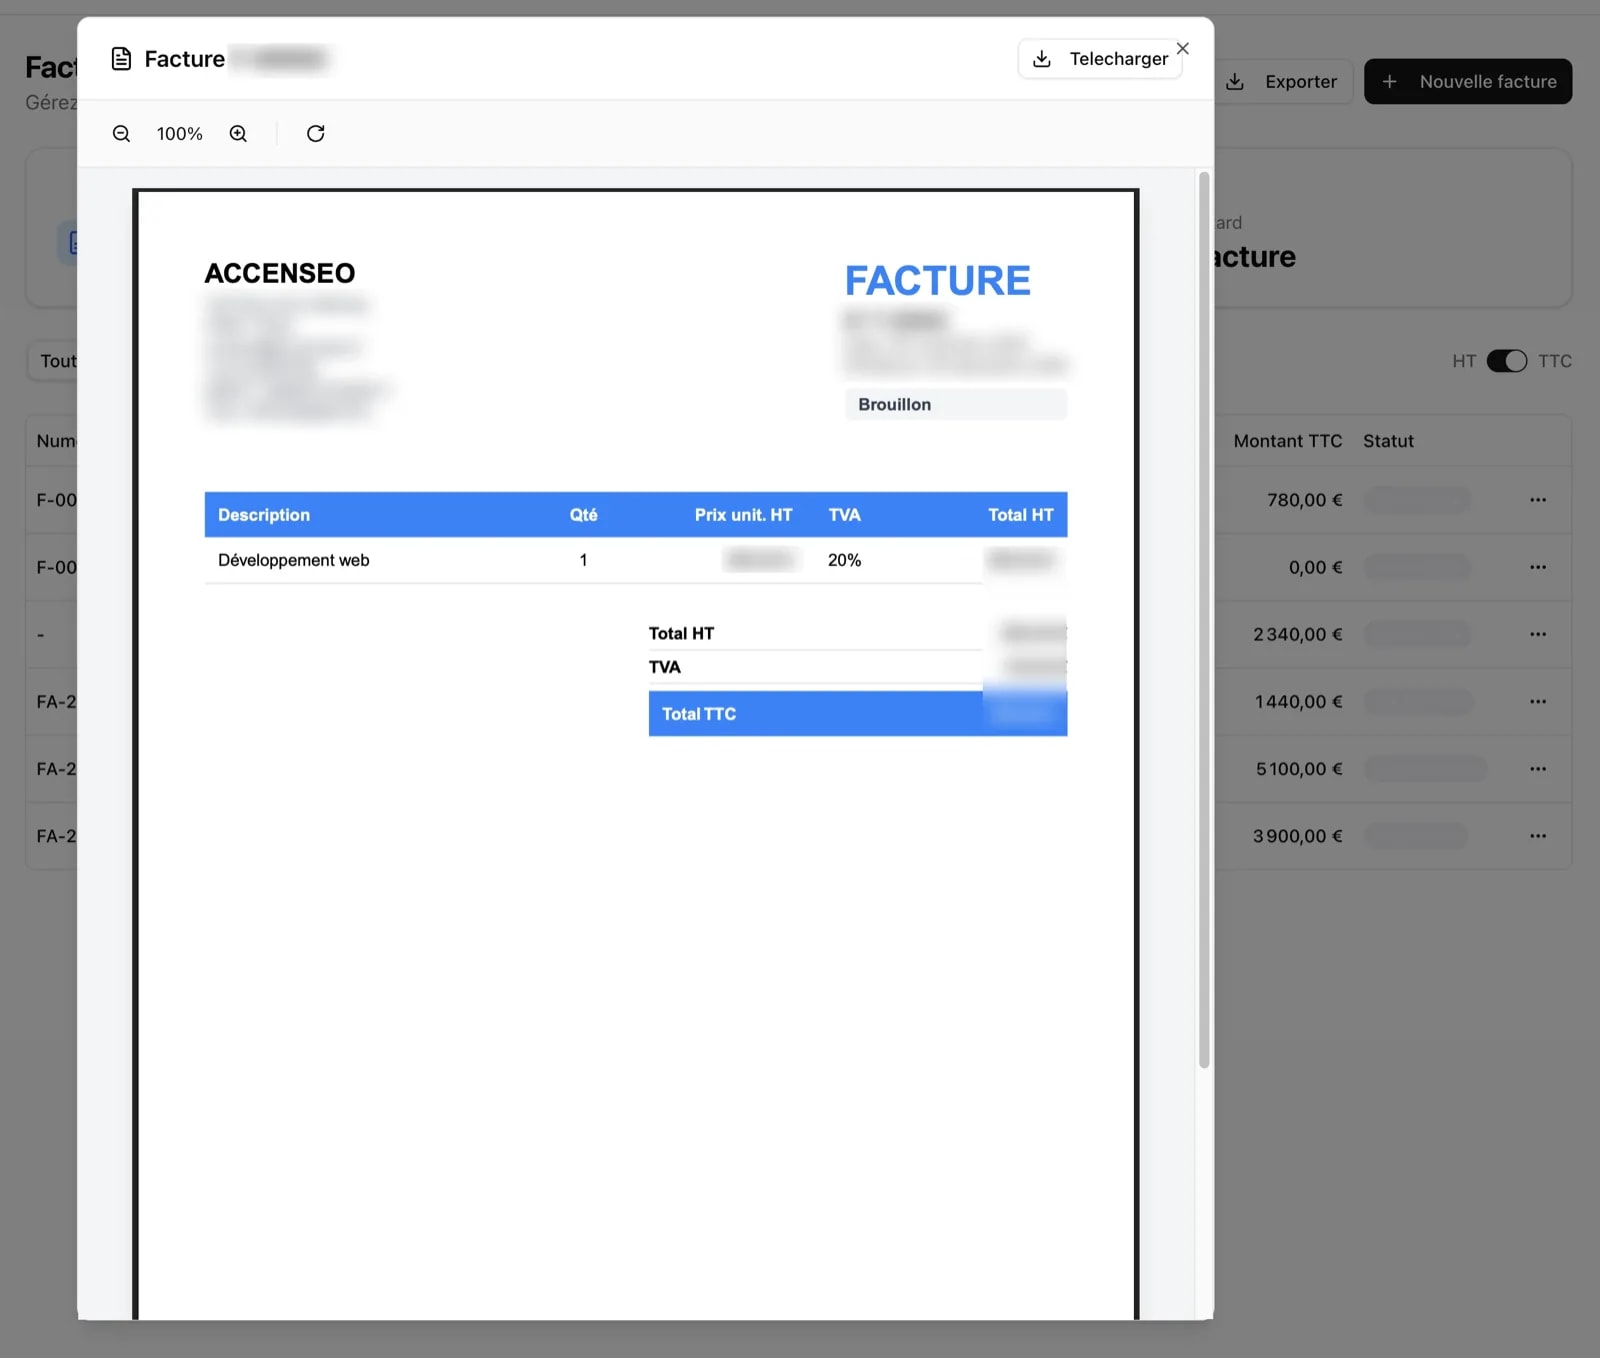Viewport: 1600px width, 1358px height.
Task: Click the 100% zoom level label
Action: click(179, 133)
